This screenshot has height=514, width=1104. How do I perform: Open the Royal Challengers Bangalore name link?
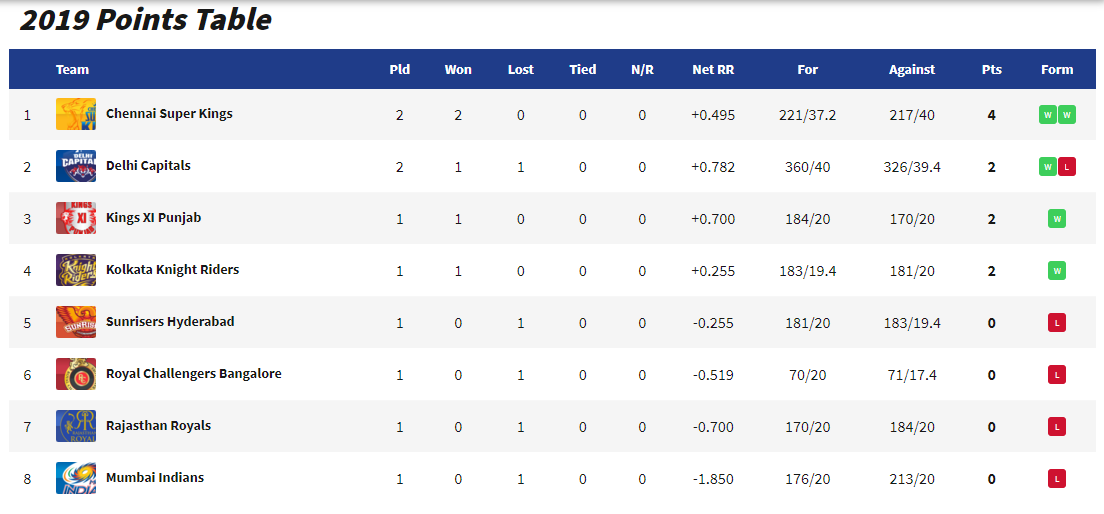coord(194,374)
